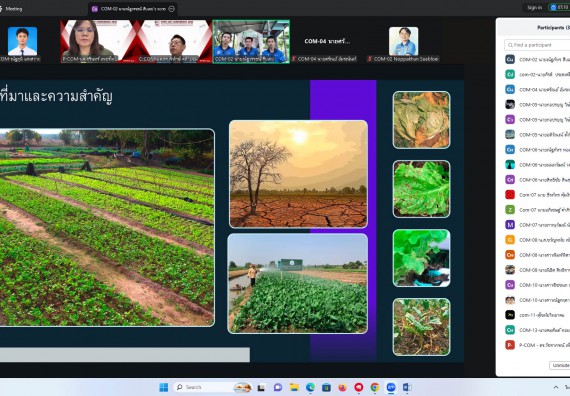Click the Participants panel title
The width and height of the screenshot is (570, 396).
[x=553, y=28]
